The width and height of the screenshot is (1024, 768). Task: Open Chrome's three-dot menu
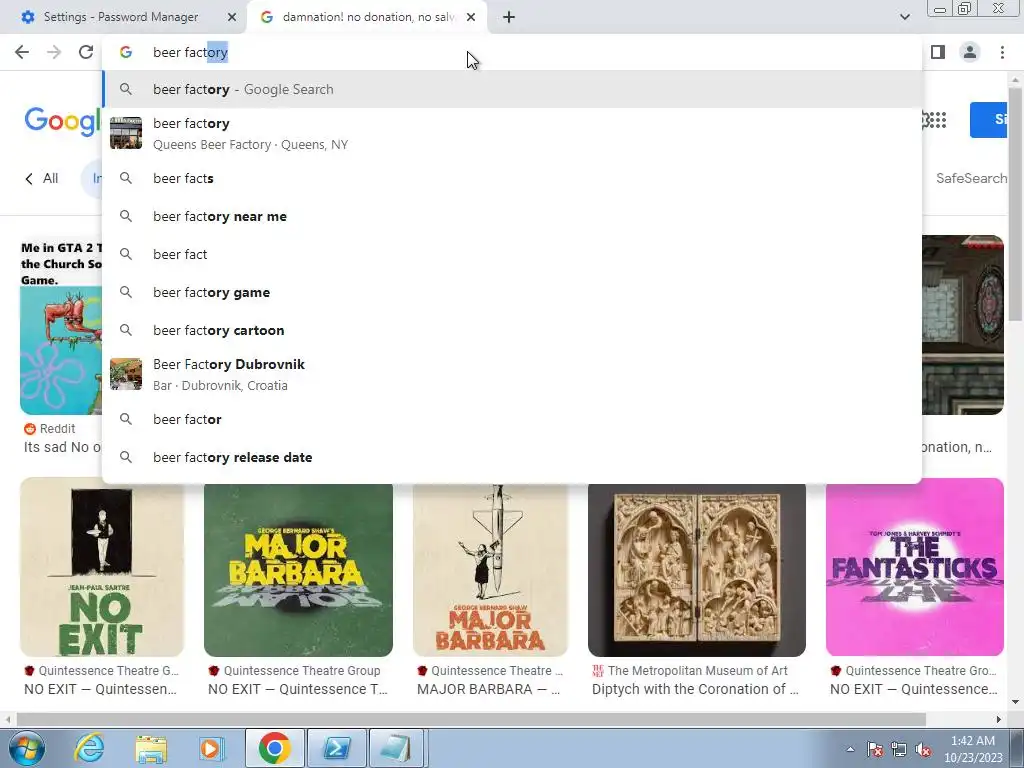[1002, 52]
